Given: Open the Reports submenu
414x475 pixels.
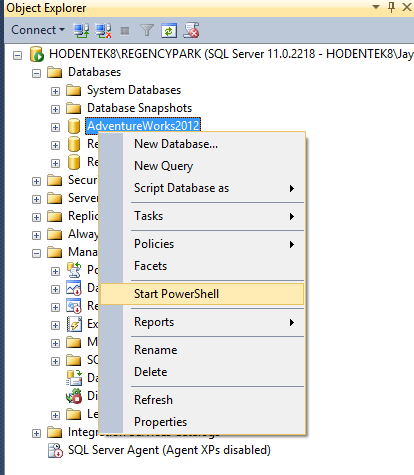Looking at the screenshot, I should (202, 322).
